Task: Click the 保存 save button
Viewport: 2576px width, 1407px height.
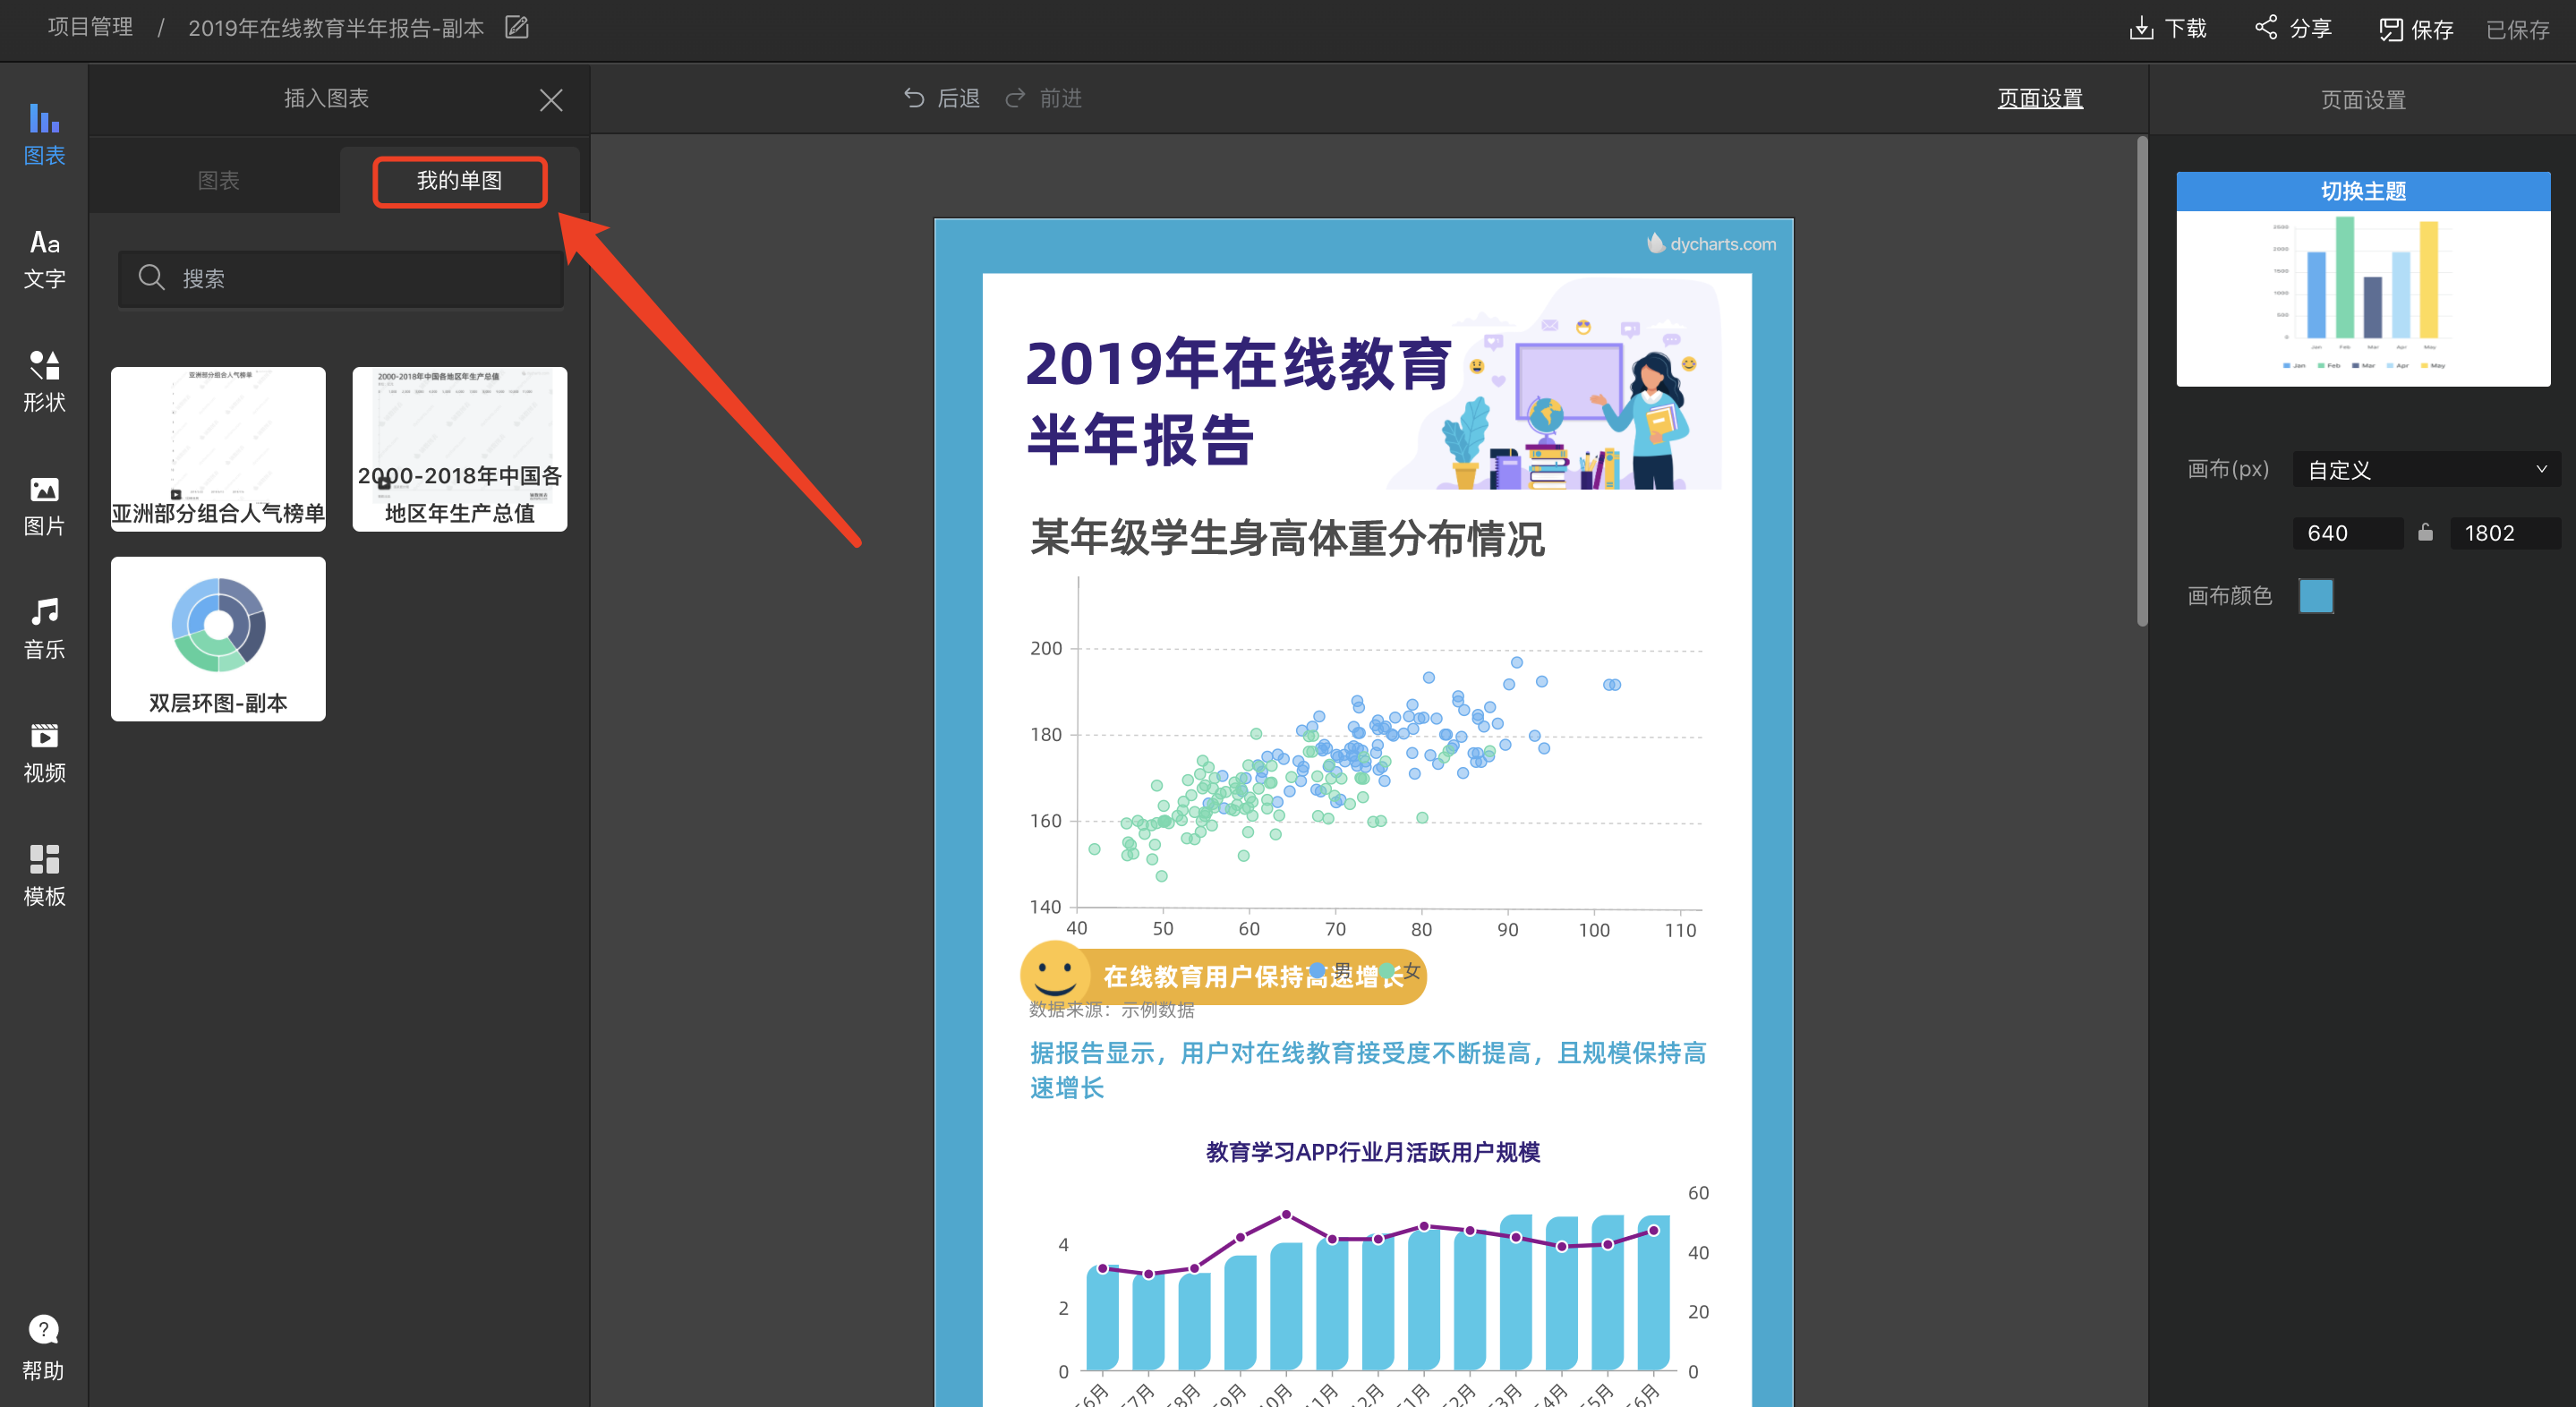Action: (2416, 29)
